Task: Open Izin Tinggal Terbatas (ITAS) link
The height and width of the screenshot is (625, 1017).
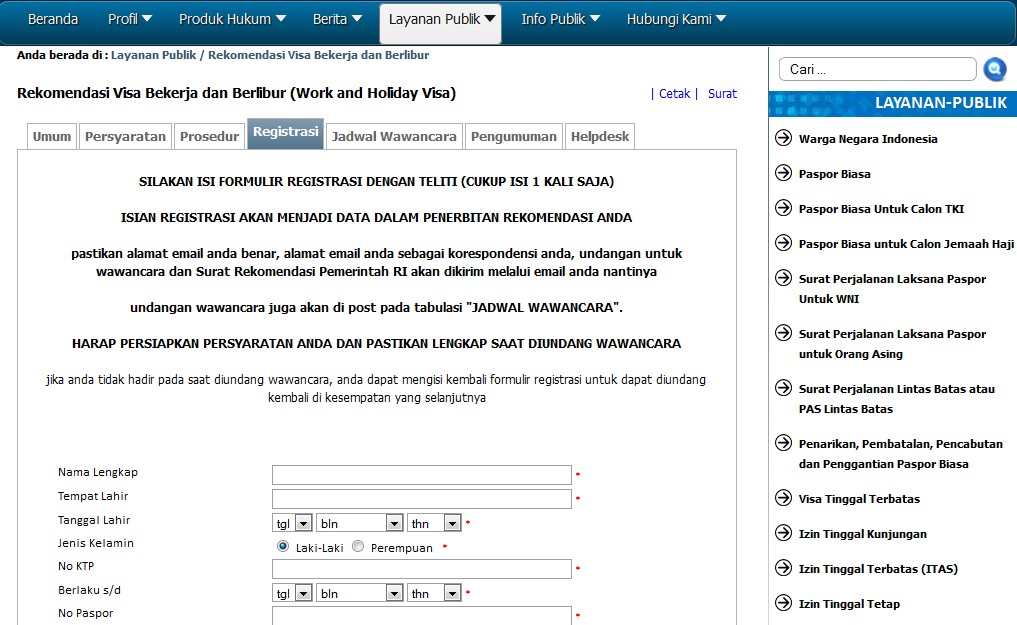Action: [878, 569]
